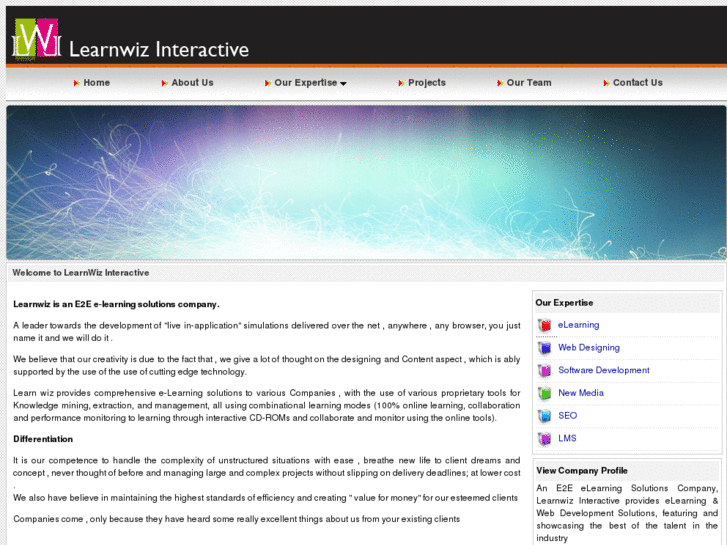This screenshot has height=545, width=727.
Task: Open the Our Team page
Action: (x=529, y=83)
